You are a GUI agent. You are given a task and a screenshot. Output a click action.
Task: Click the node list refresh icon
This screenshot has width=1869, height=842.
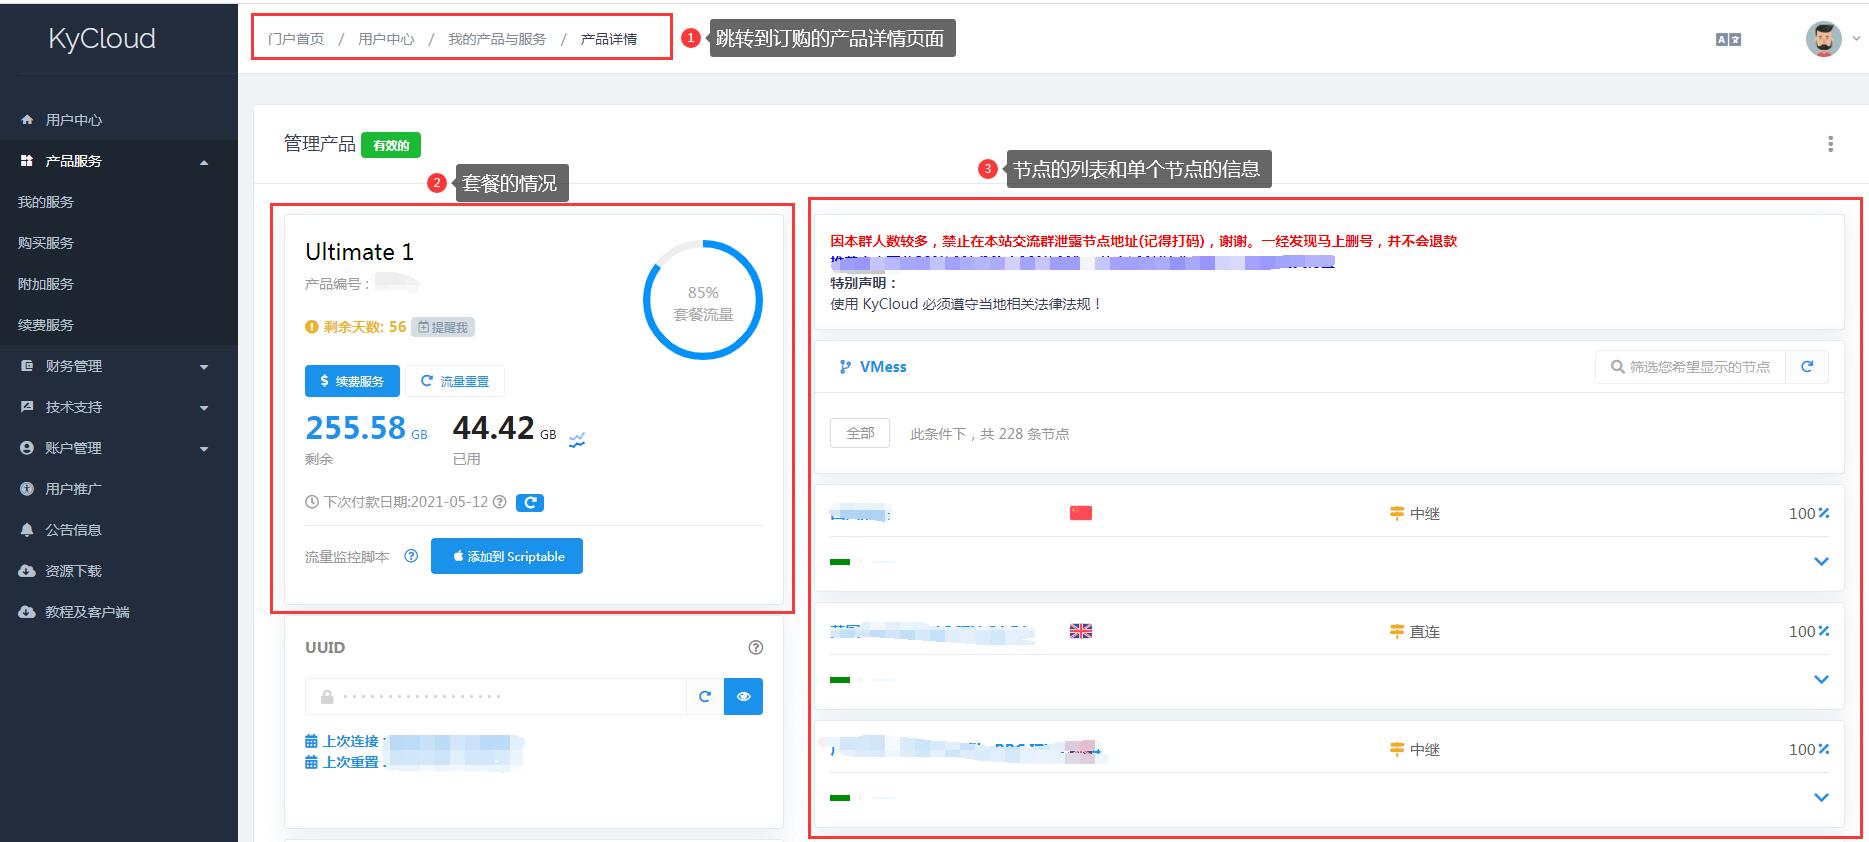[x=1807, y=367]
